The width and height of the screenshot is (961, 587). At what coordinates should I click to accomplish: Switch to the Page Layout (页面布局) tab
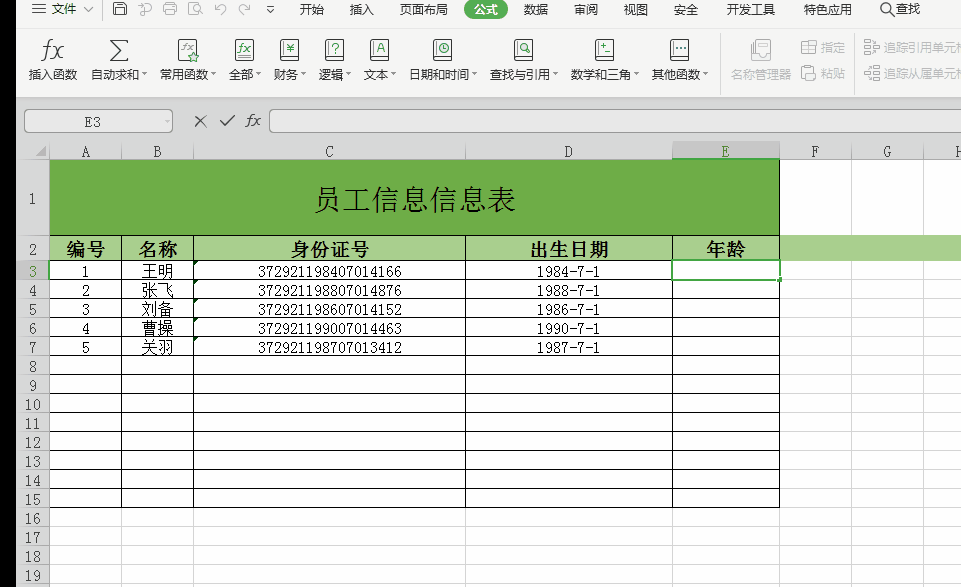coord(424,9)
